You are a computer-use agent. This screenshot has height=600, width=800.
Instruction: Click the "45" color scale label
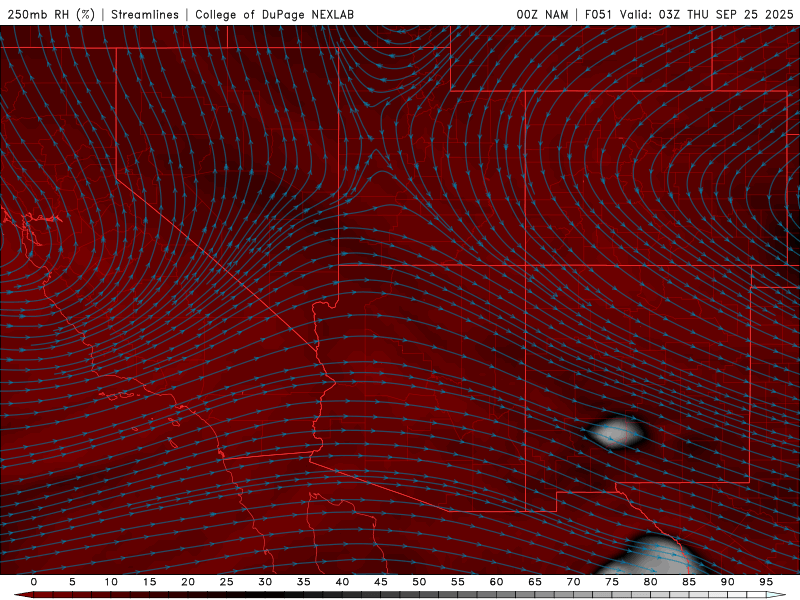click(381, 582)
